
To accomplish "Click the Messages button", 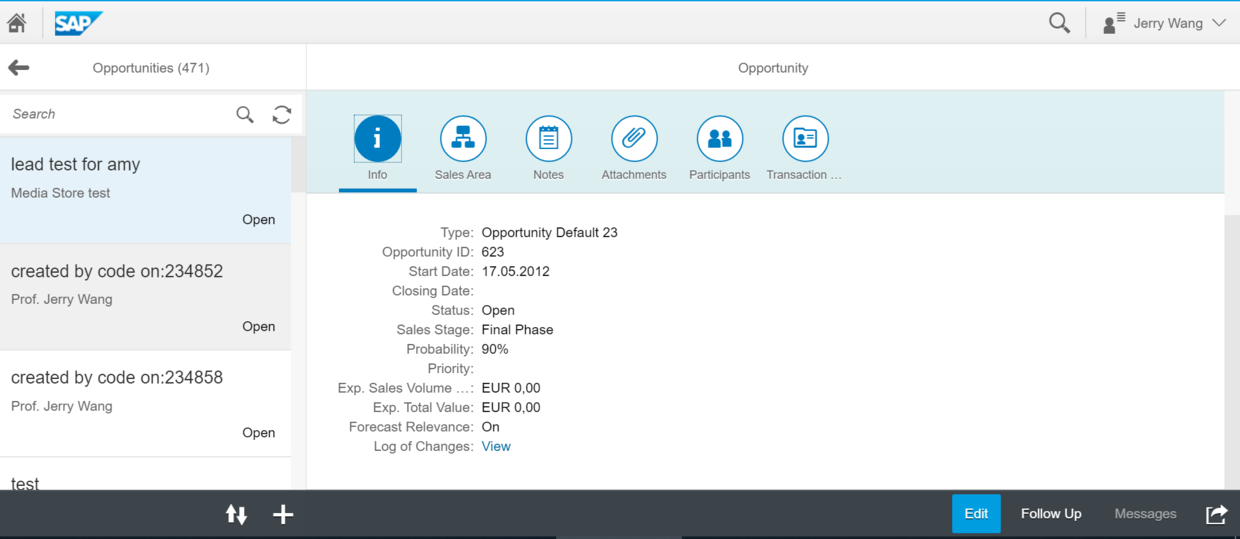I will pos(1145,514).
